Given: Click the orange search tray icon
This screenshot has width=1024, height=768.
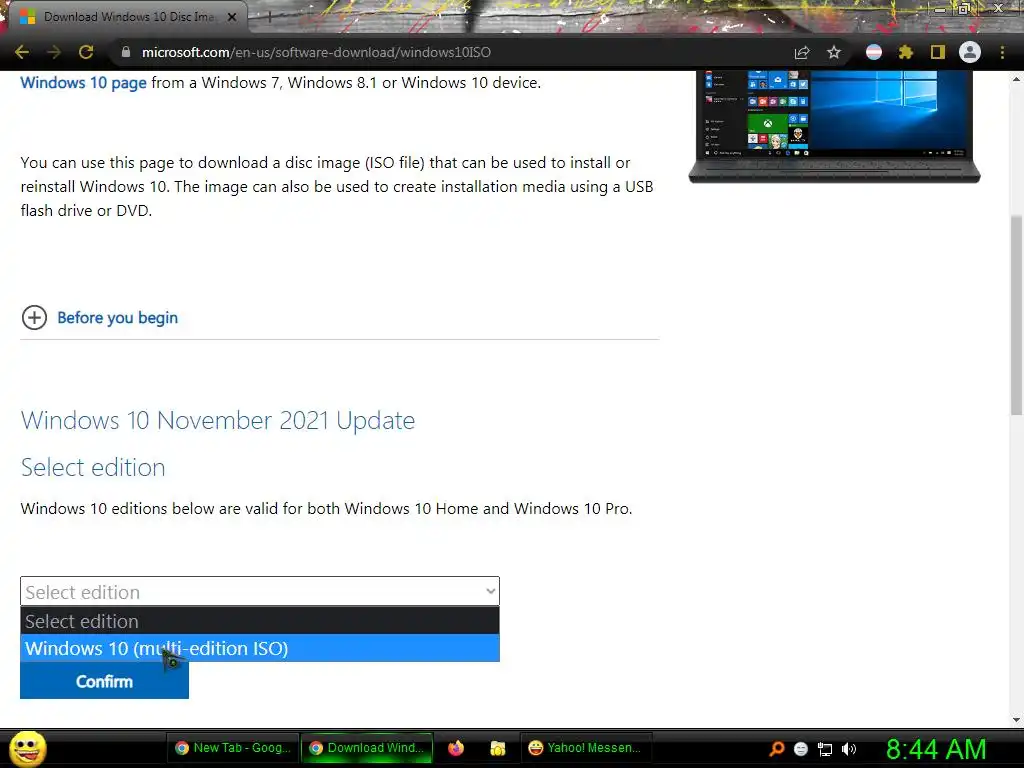Looking at the screenshot, I should [x=777, y=749].
